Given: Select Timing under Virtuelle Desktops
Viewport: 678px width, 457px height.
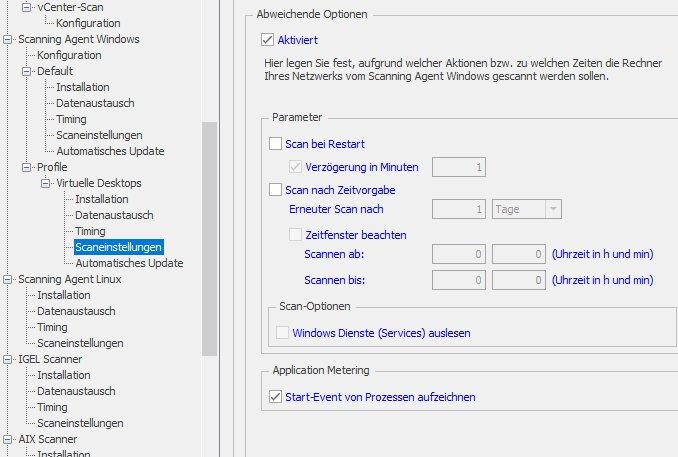Looking at the screenshot, I should 90,231.
